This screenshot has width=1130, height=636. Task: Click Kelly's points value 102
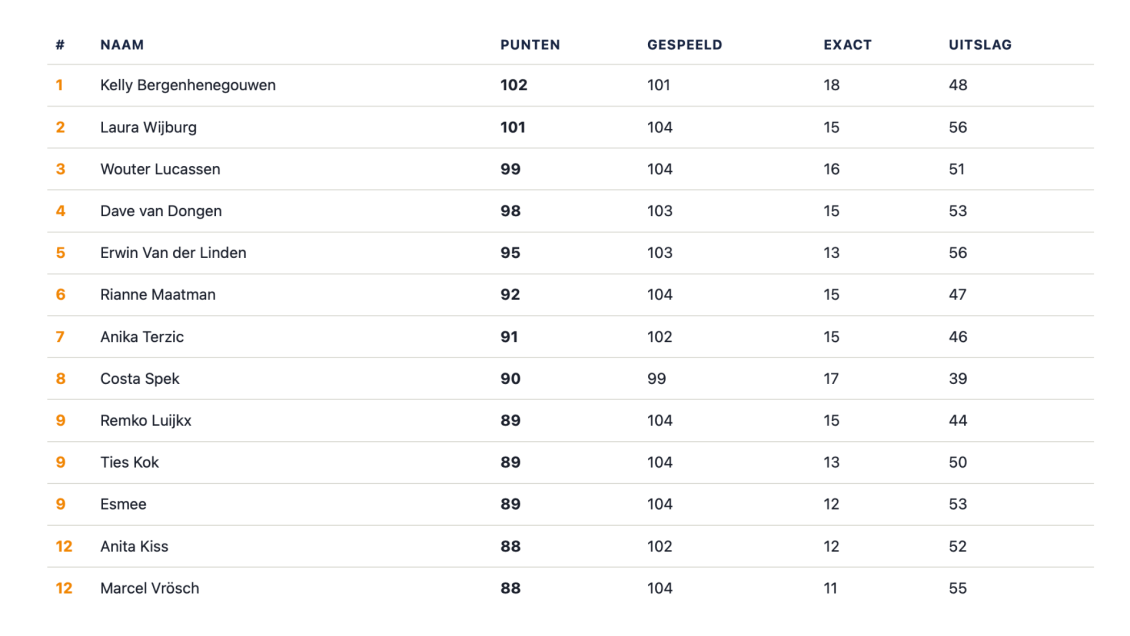pyautogui.click(x=514, y=85)
